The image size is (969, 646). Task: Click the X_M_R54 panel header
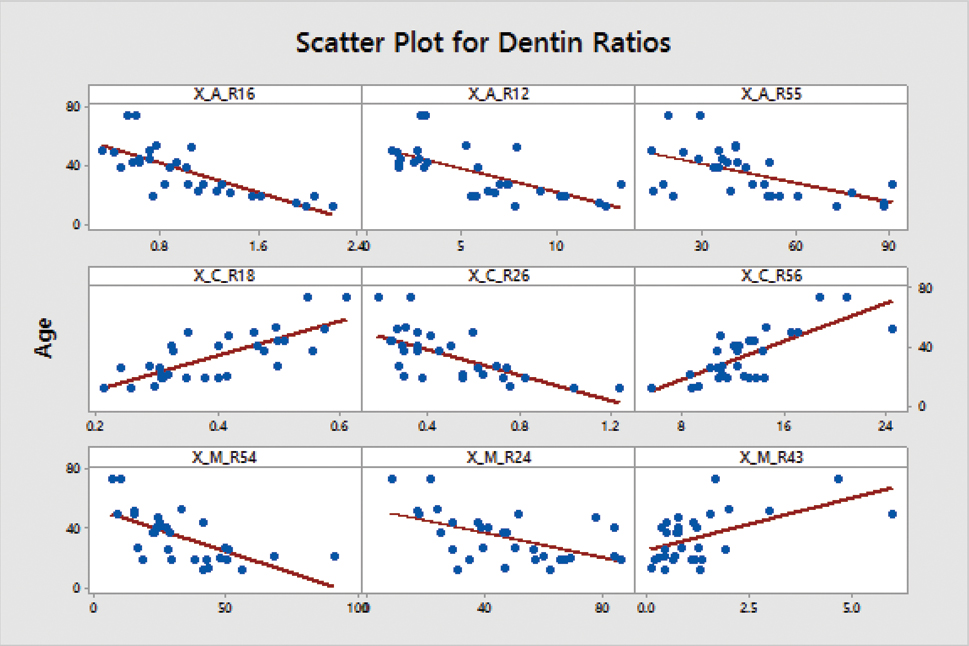click(x=225, y=457)
